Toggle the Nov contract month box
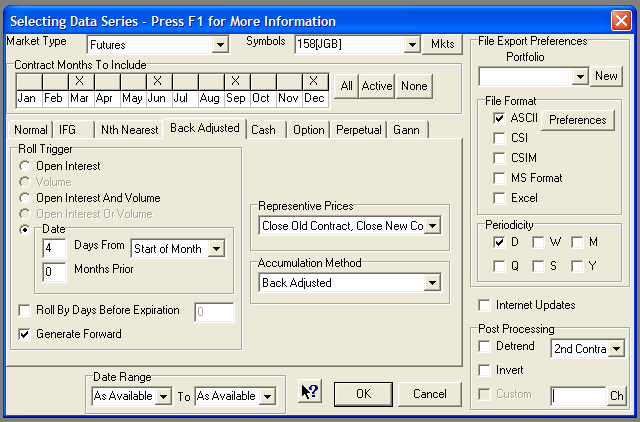Screen dimensions: 640x422 pos(289,82)
